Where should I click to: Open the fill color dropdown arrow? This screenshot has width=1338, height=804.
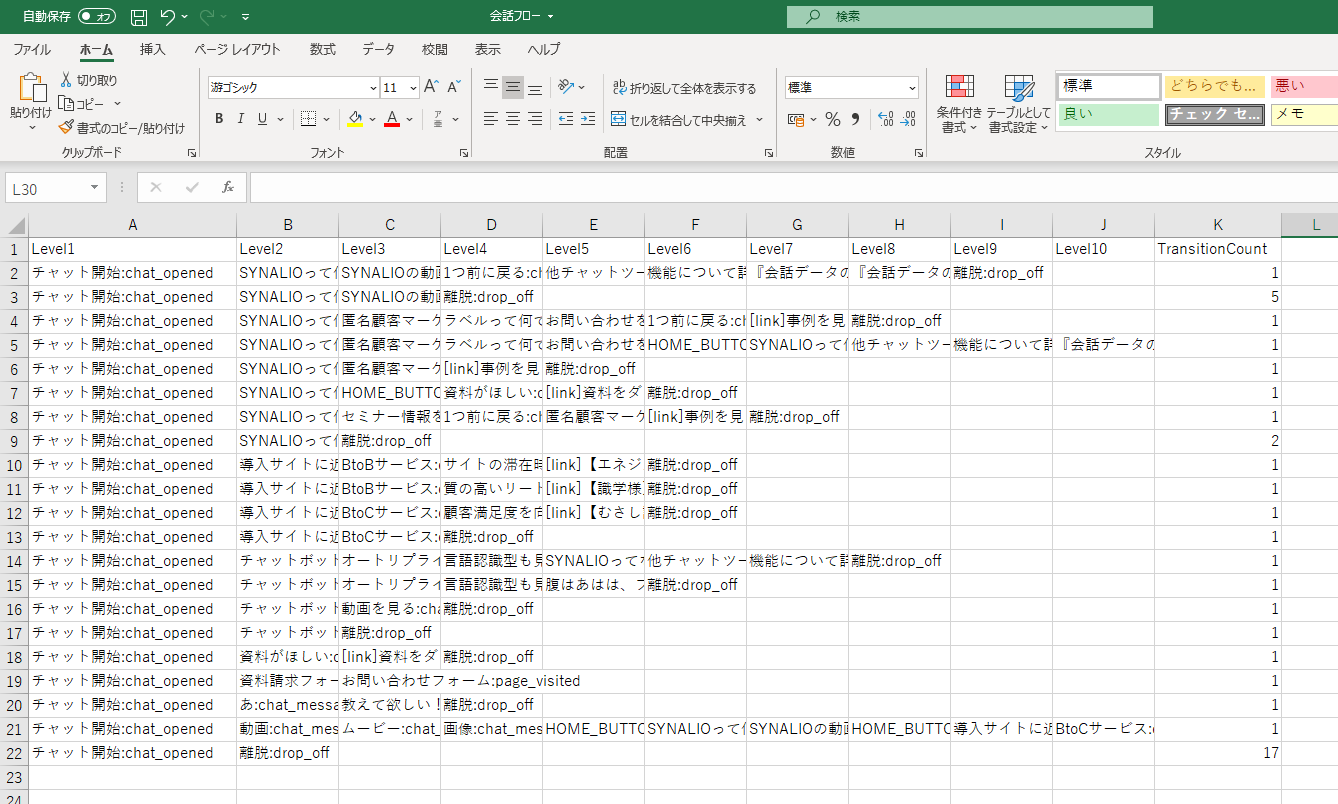click(x=372, y=119)
